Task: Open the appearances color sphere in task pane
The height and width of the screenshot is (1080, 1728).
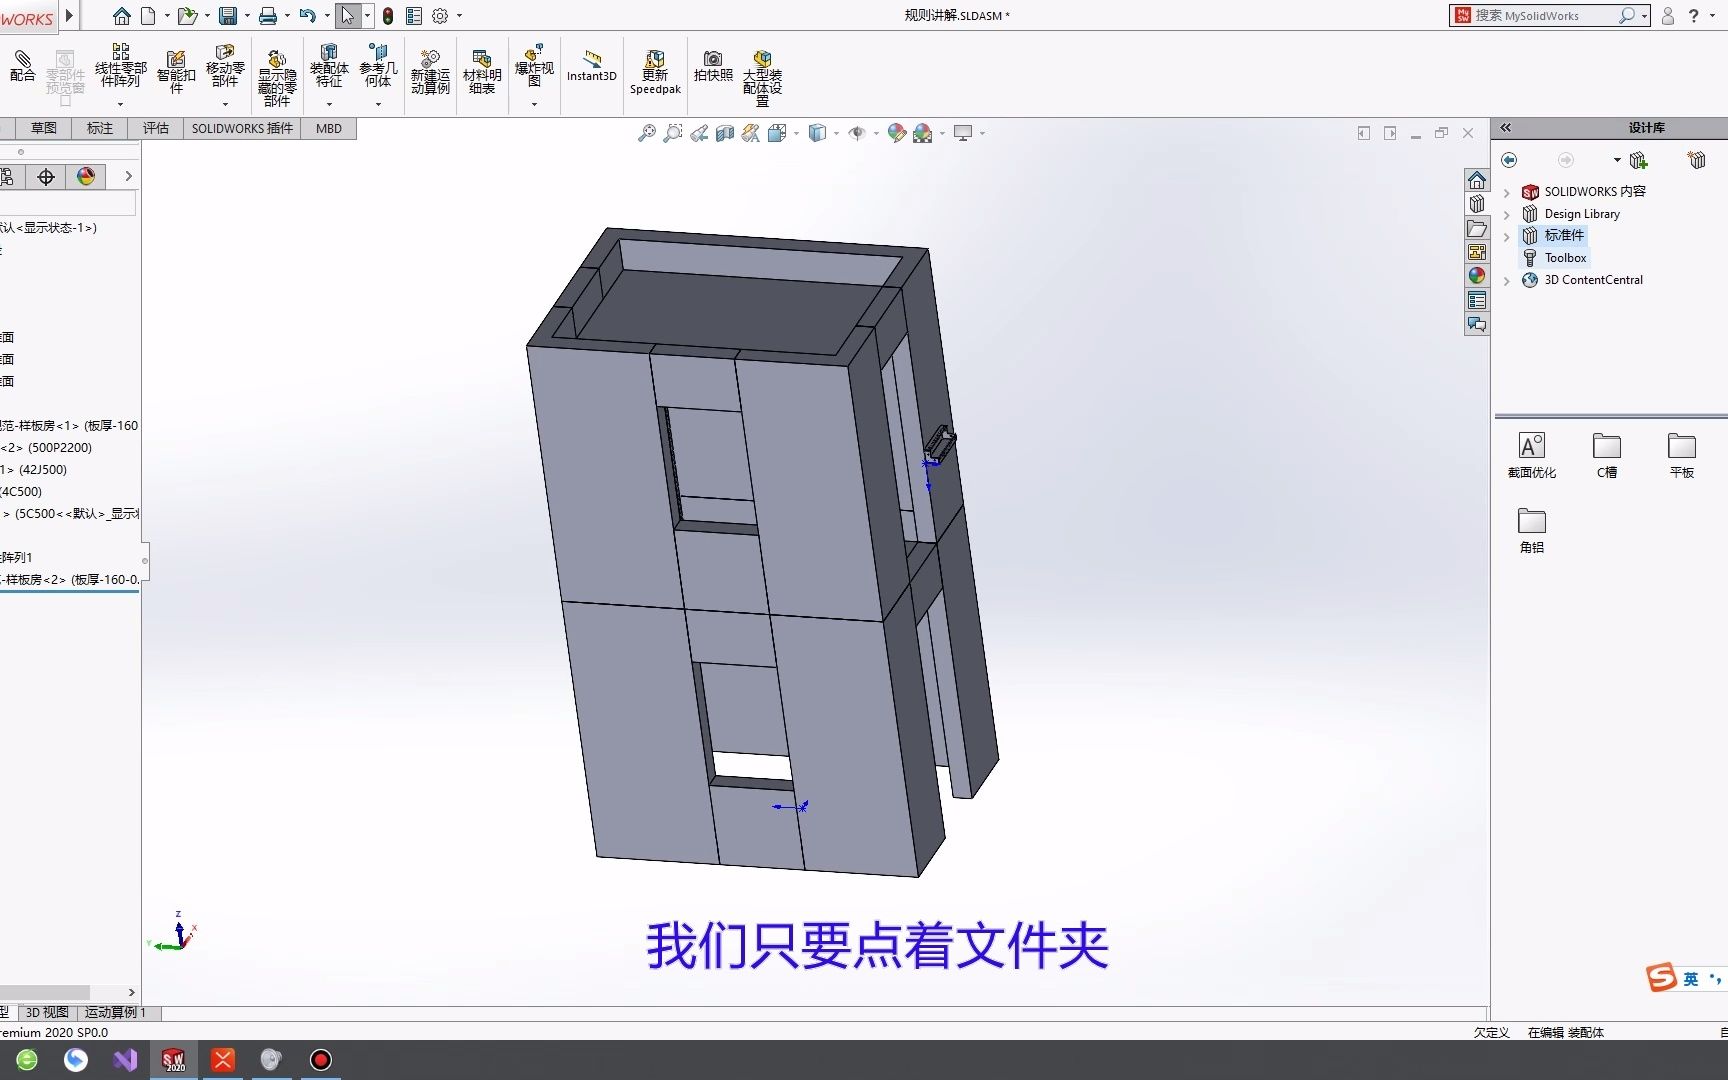Action: coord(1477,276)
